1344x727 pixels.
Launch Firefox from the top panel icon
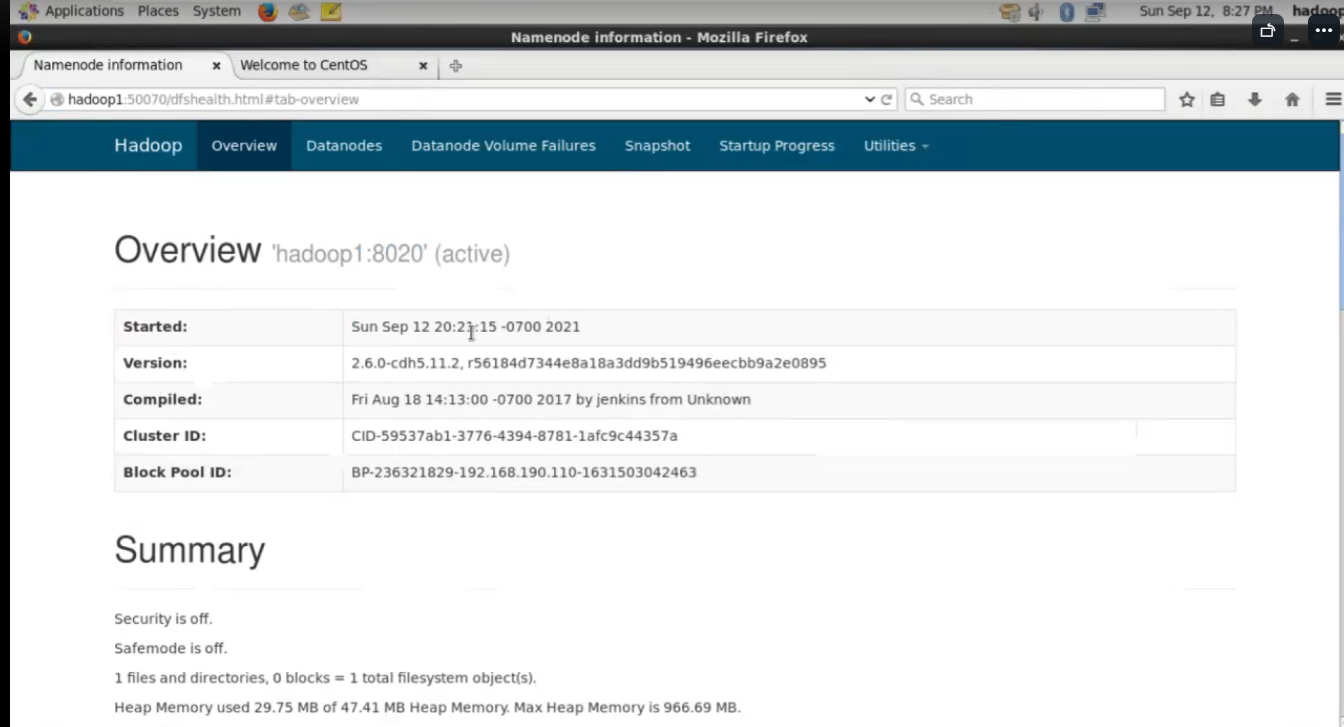point(267,12)
